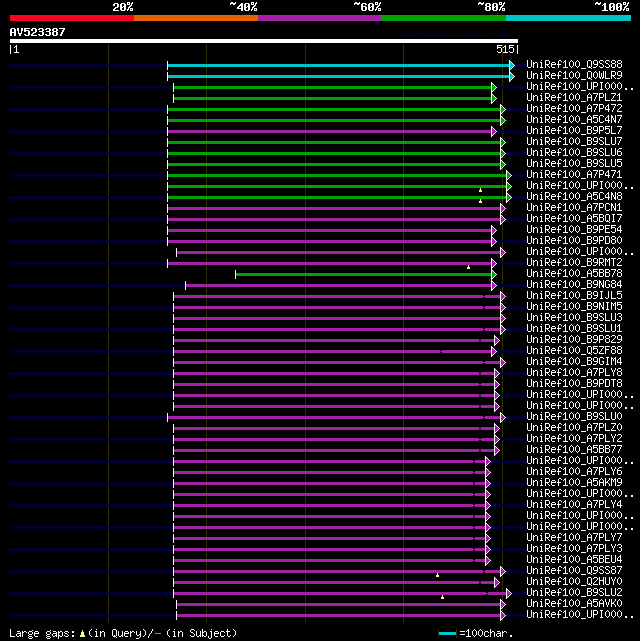
Task: Select the UniRef100_A7PLY3 label
Action: coord(574,549)
